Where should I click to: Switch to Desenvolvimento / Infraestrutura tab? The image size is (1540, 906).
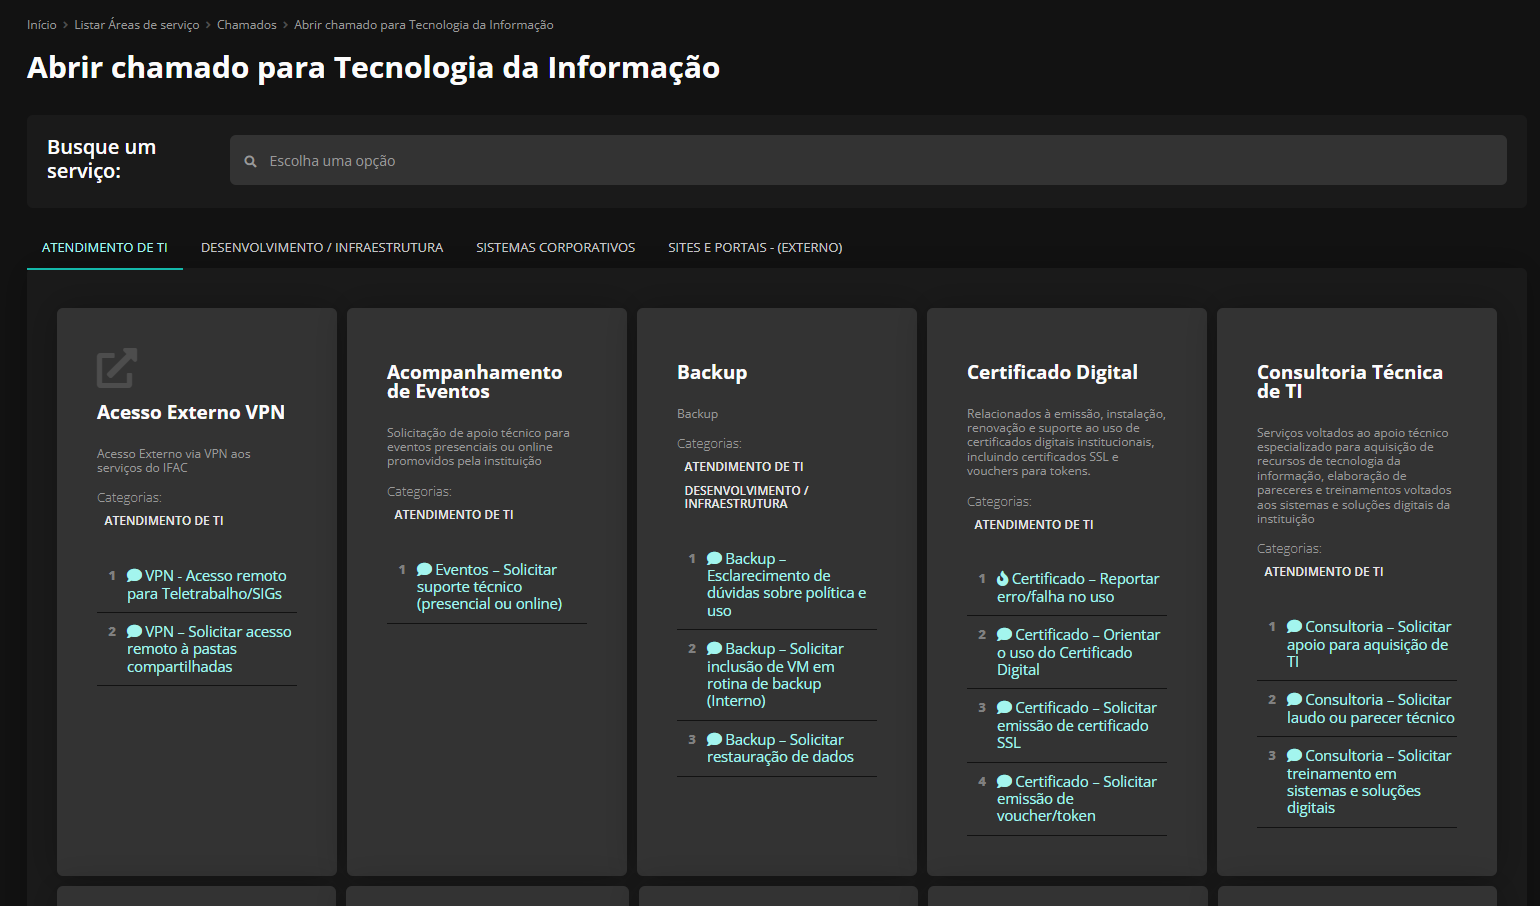[321, 248]
